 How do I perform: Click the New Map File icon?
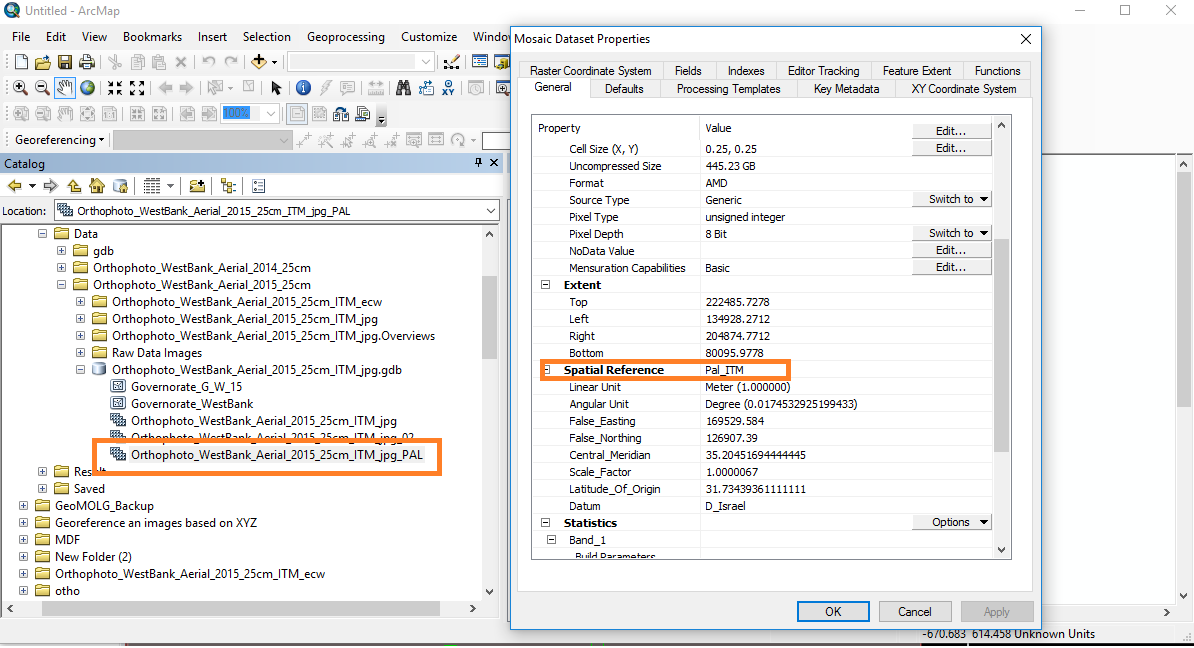pyautogui.click(x=21, y=62)
